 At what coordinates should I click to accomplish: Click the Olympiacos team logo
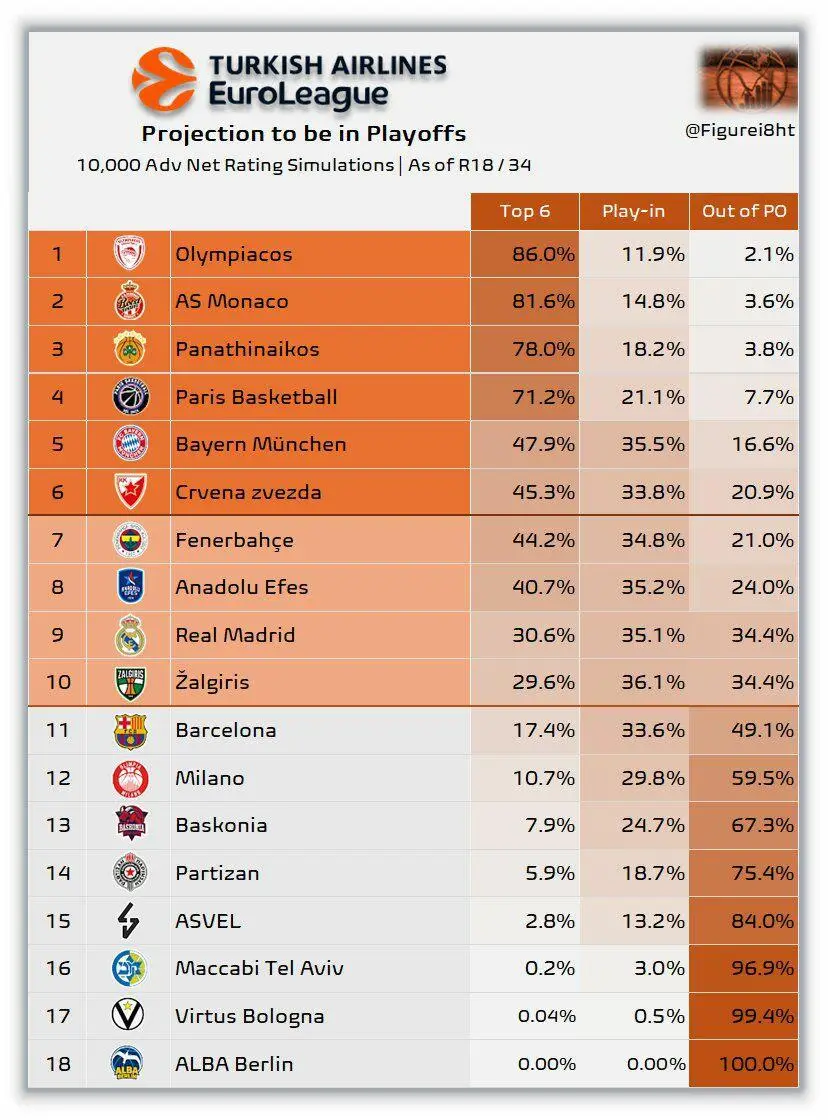tap(129, 254)
